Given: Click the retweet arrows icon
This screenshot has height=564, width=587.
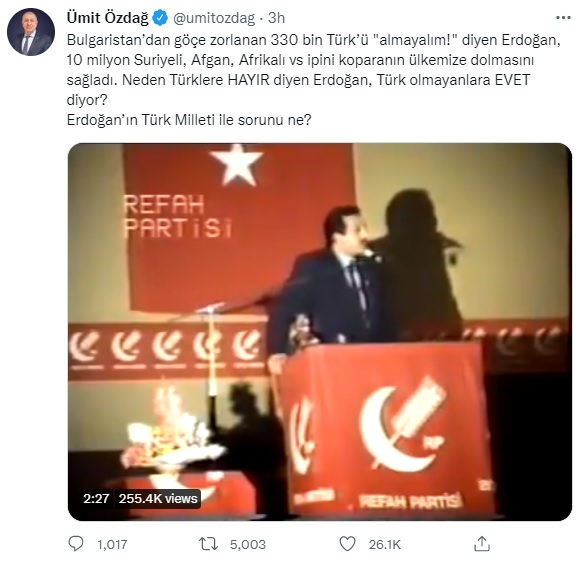Looking at the screenshot, I should click(x=208, y=543).
